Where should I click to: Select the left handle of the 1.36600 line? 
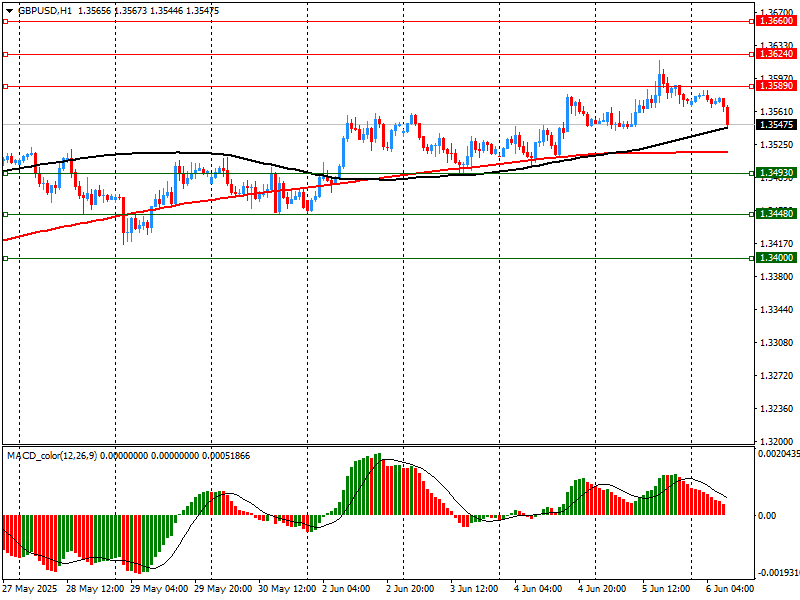pyautogui.click(x=5, y=21)
